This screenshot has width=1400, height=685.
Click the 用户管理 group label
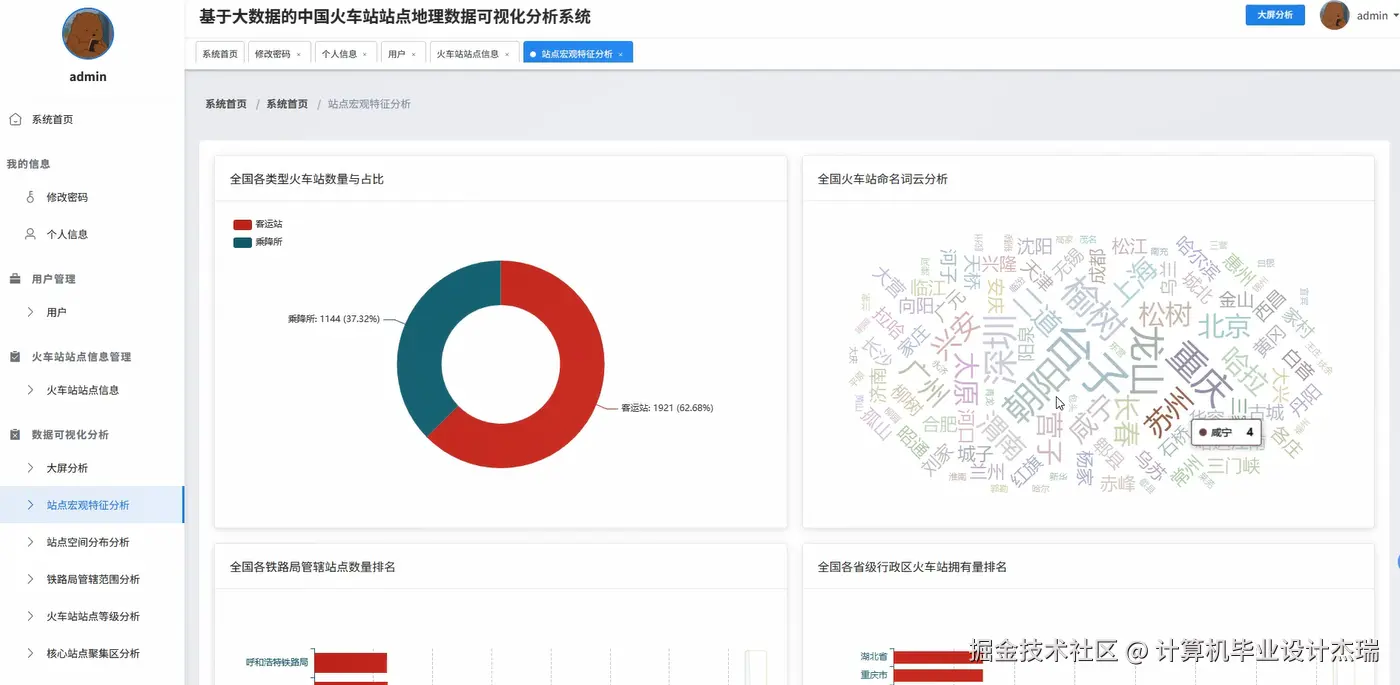pos(53,279)
